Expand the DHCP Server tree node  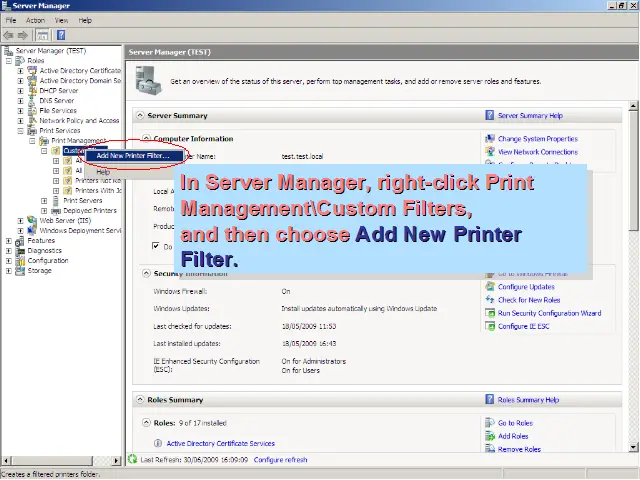point(20,91)
